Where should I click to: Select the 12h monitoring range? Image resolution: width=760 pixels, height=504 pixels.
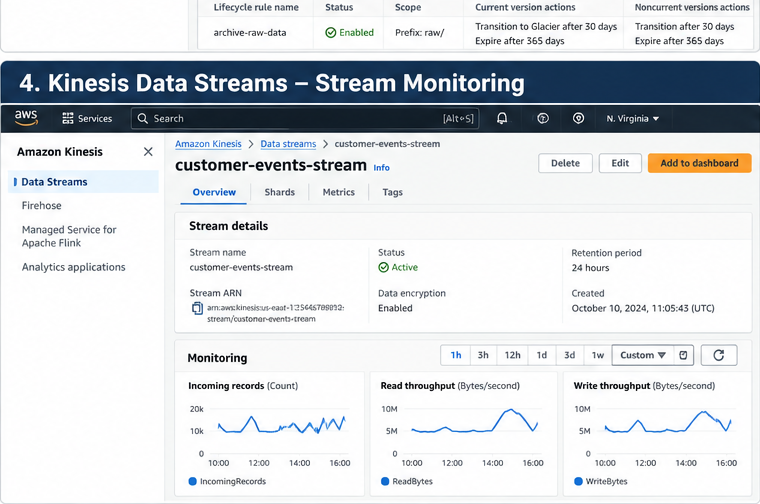click(512, 355)
